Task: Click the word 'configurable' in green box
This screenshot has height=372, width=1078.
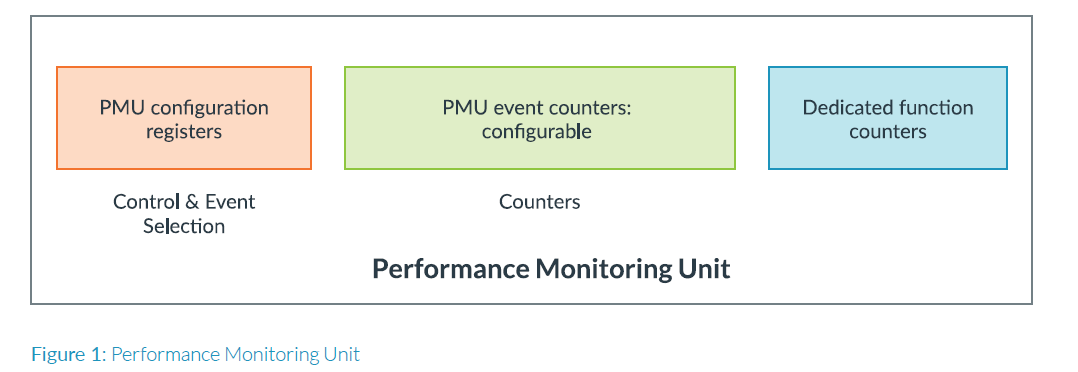Action: coord(536,131)
